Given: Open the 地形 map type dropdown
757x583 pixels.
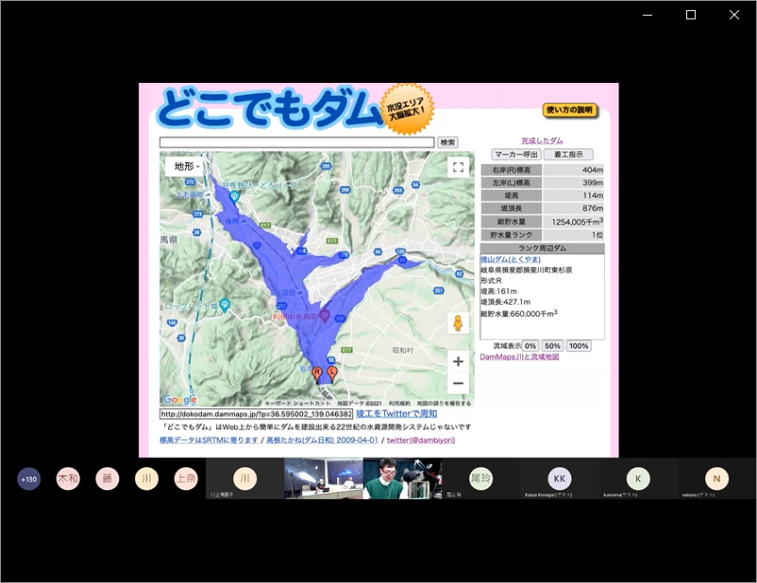Looking at the screenshot, I should tap(187, 166).
